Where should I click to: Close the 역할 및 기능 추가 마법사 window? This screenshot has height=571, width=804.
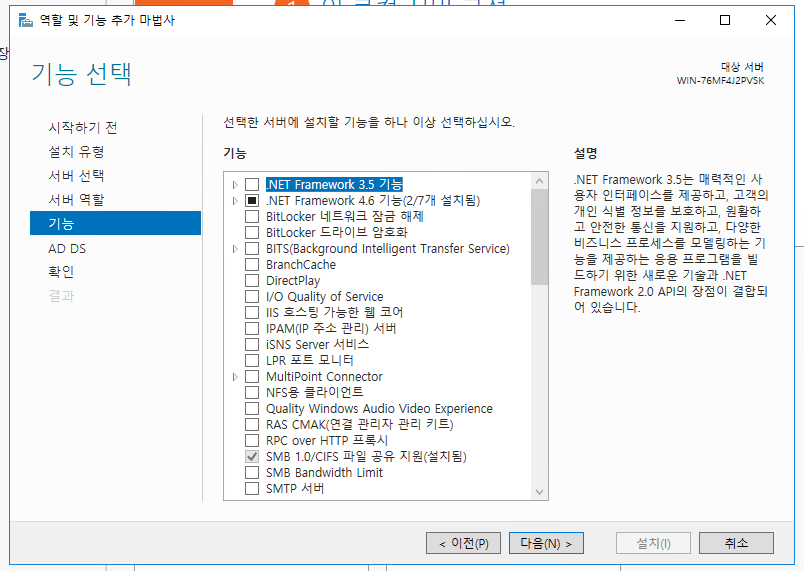point(771,21)
